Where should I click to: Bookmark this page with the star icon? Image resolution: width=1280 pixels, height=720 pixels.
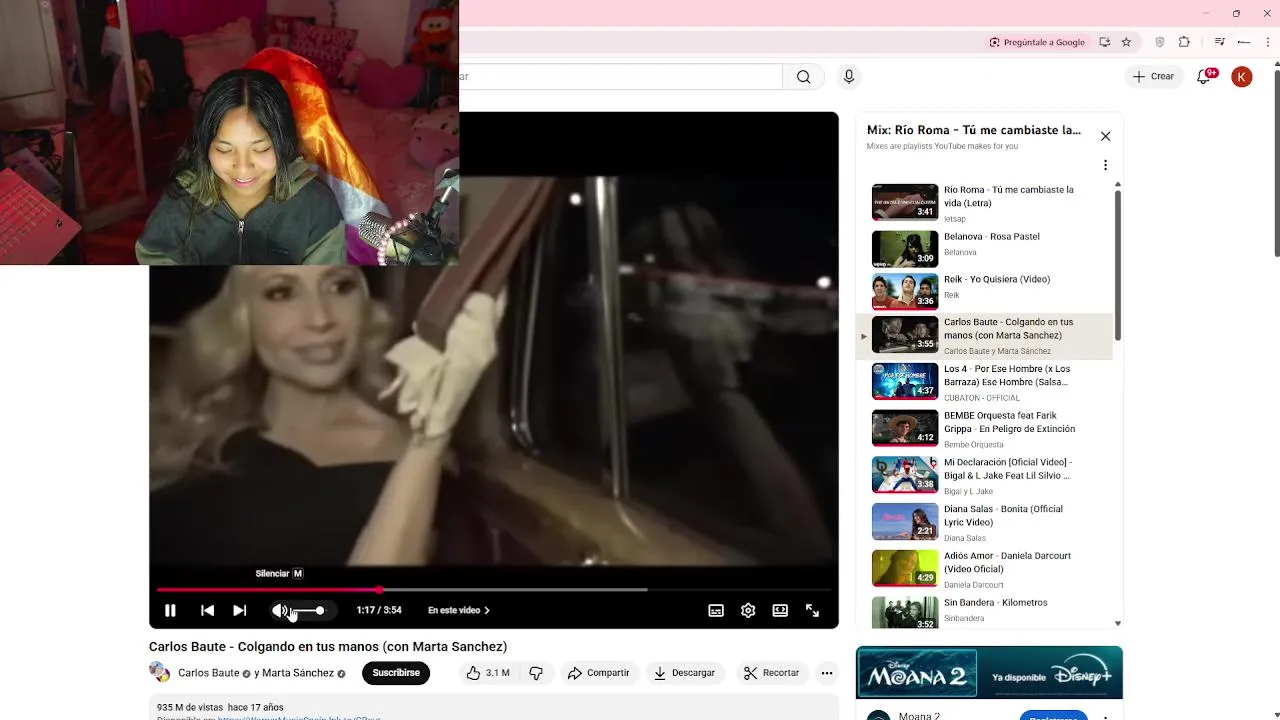coord(1126,42)
